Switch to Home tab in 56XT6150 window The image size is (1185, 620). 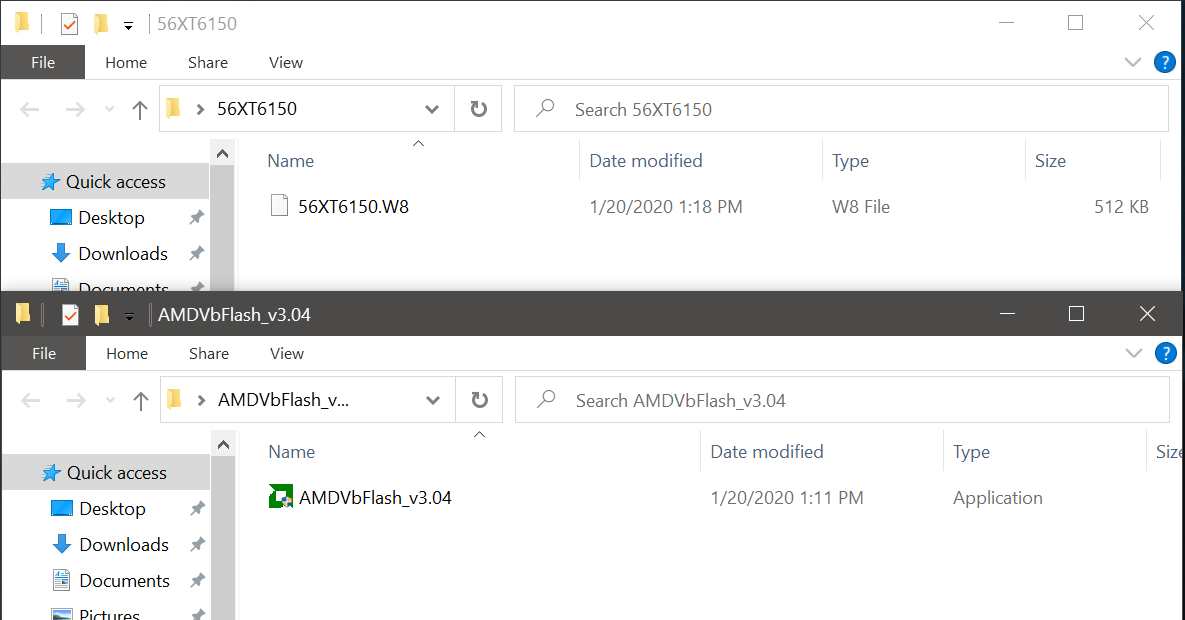click(x=126, y=62)
